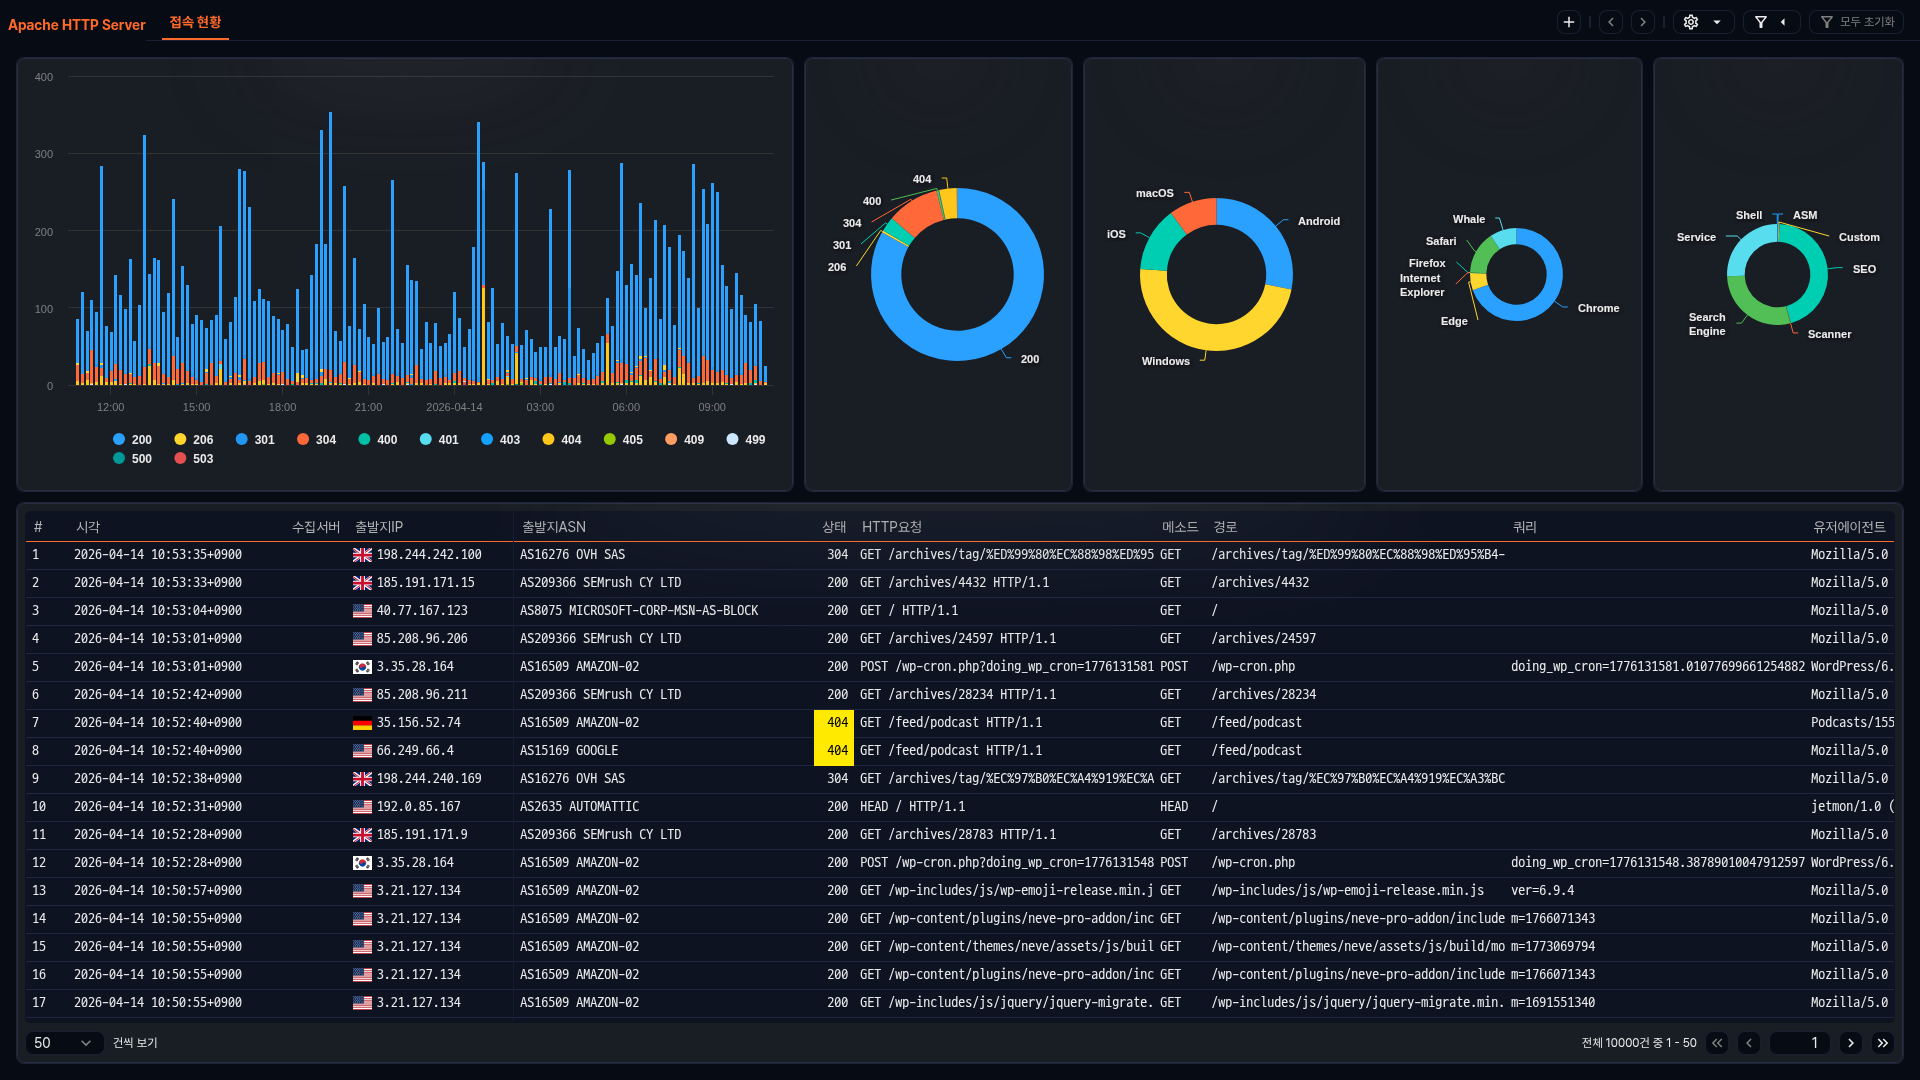This screenshot has width=1920, height=1080.
Task: Toggle the 200 series in chart legend
Action: (132, 440)
